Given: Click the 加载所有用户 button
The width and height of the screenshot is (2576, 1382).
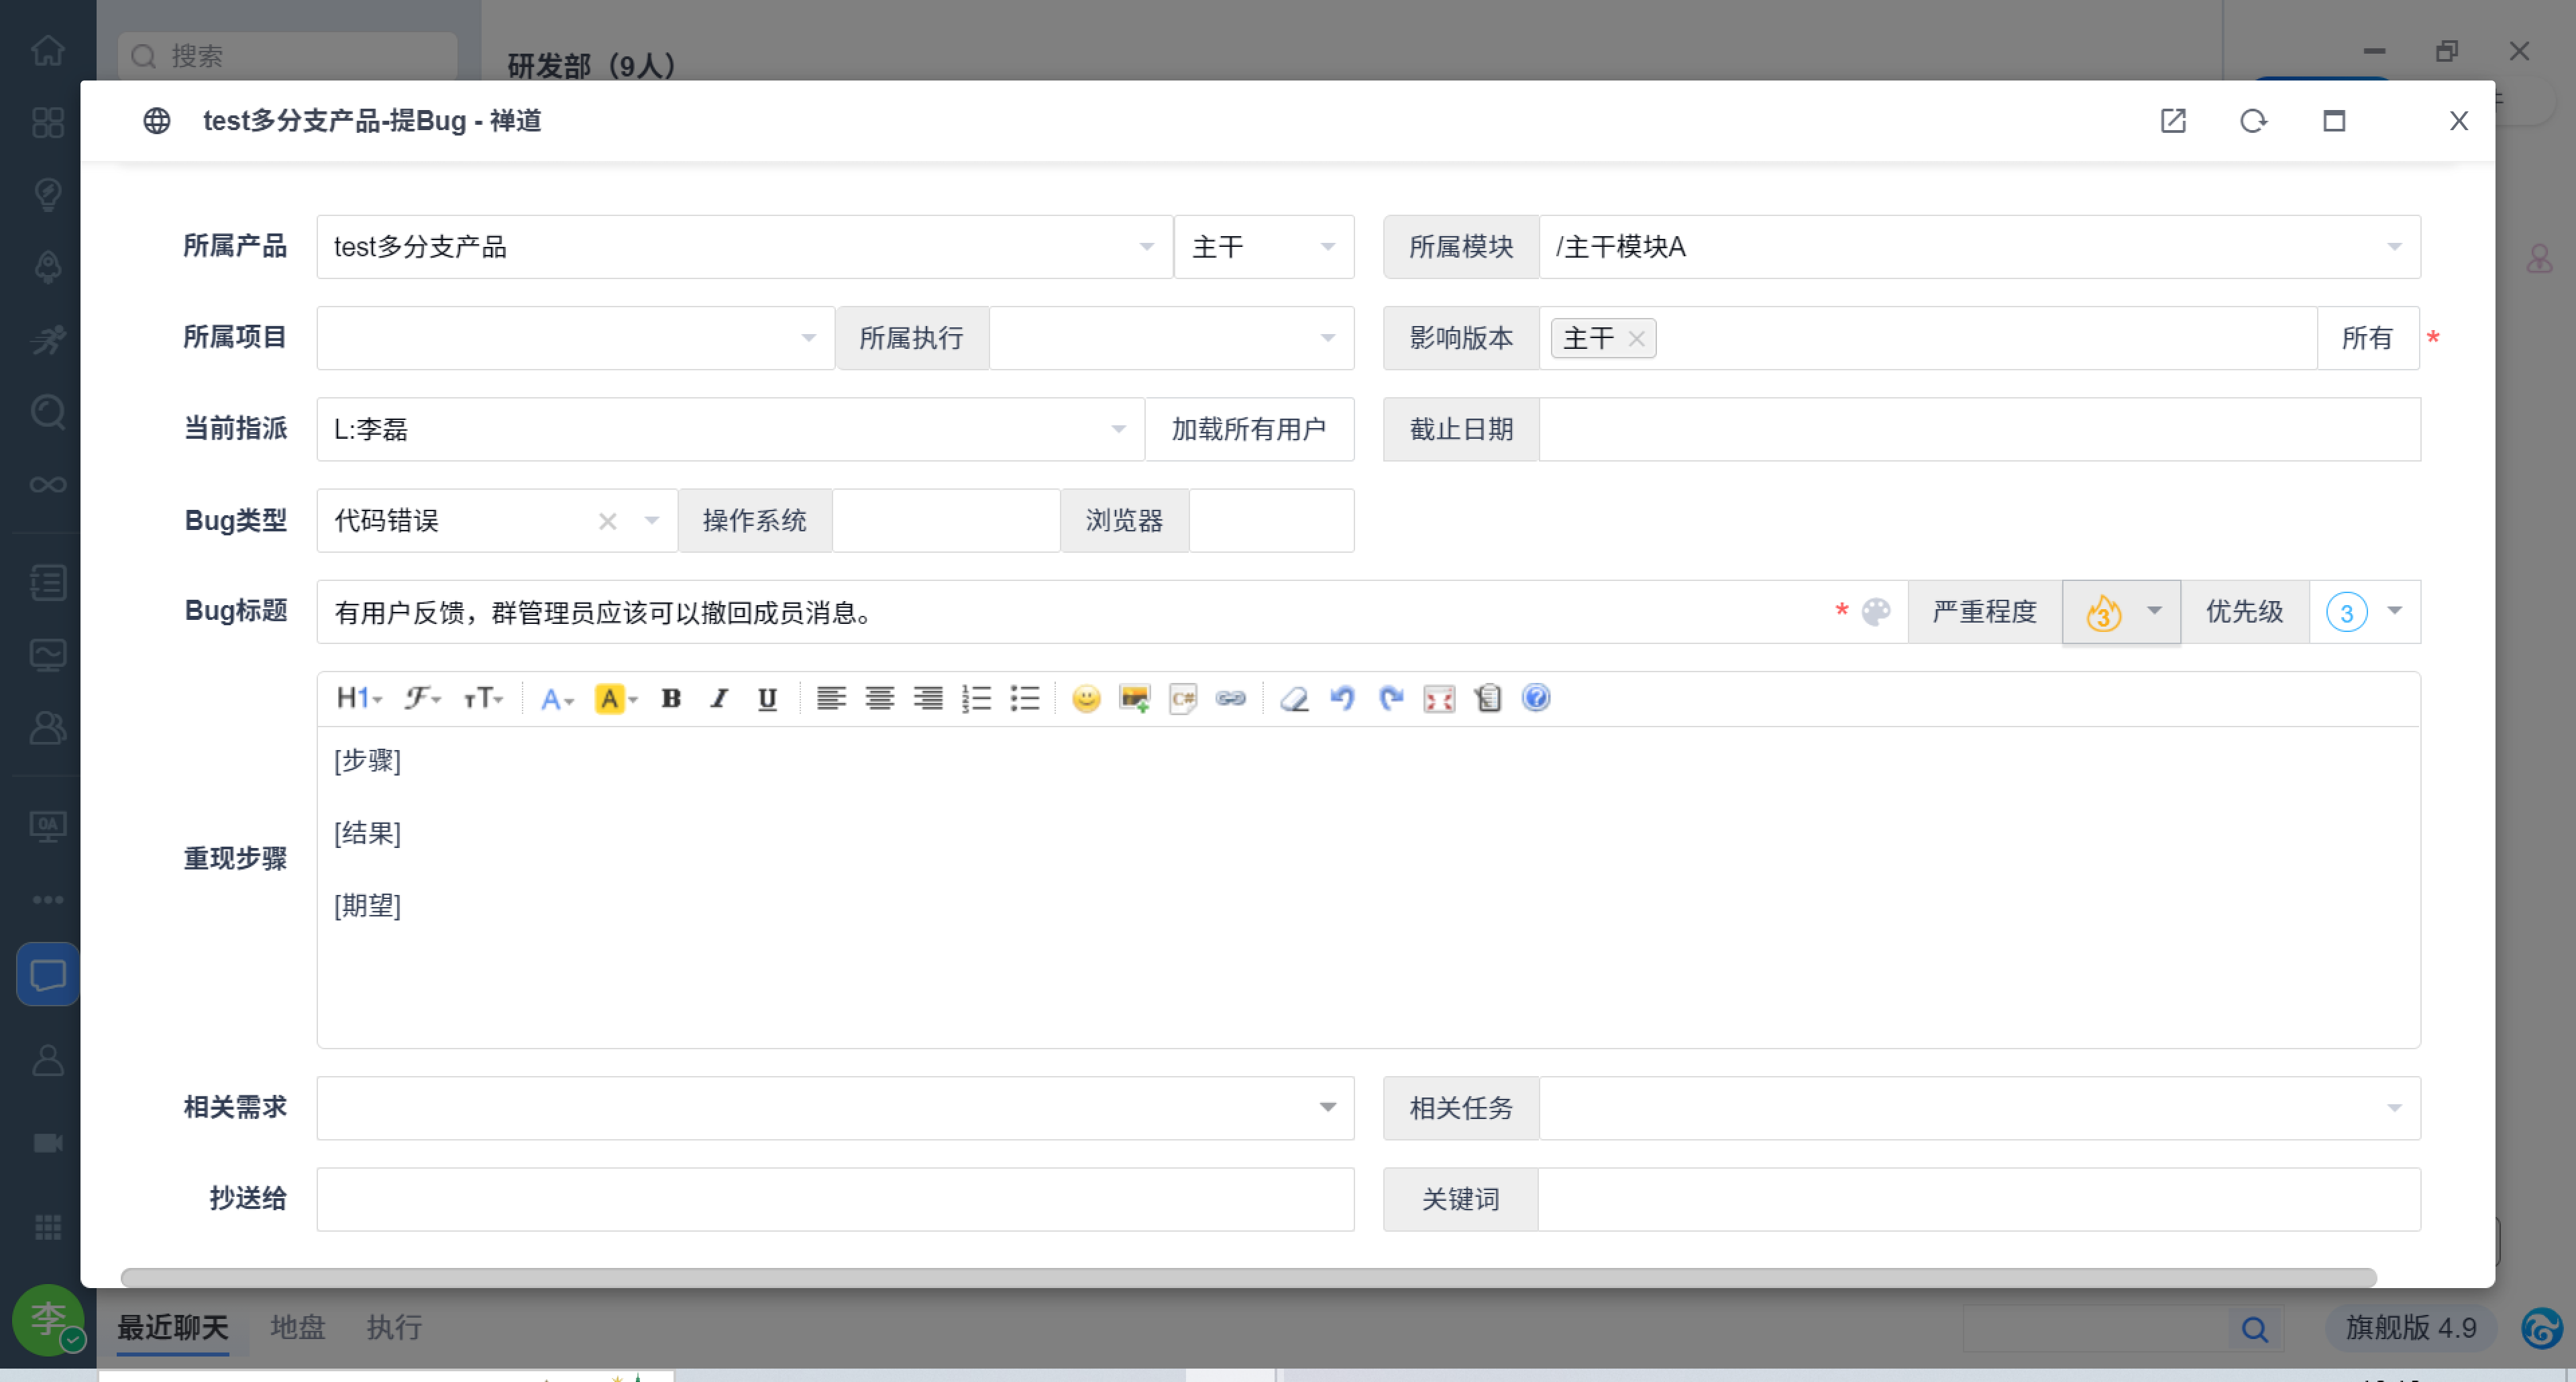Looking at the screenshot, I should [x=1249, y=429].
